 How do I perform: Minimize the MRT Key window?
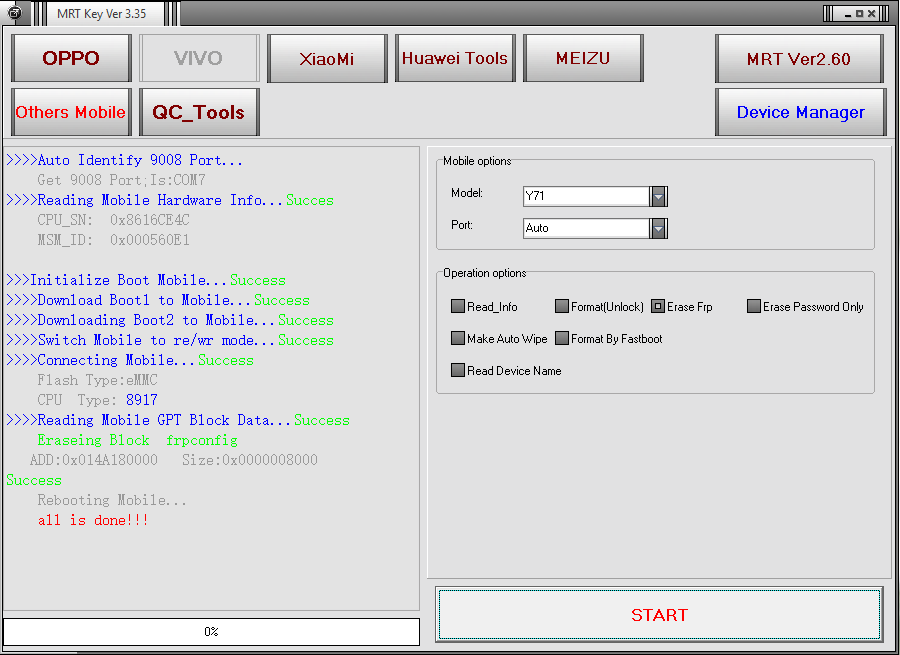(848, 14)
